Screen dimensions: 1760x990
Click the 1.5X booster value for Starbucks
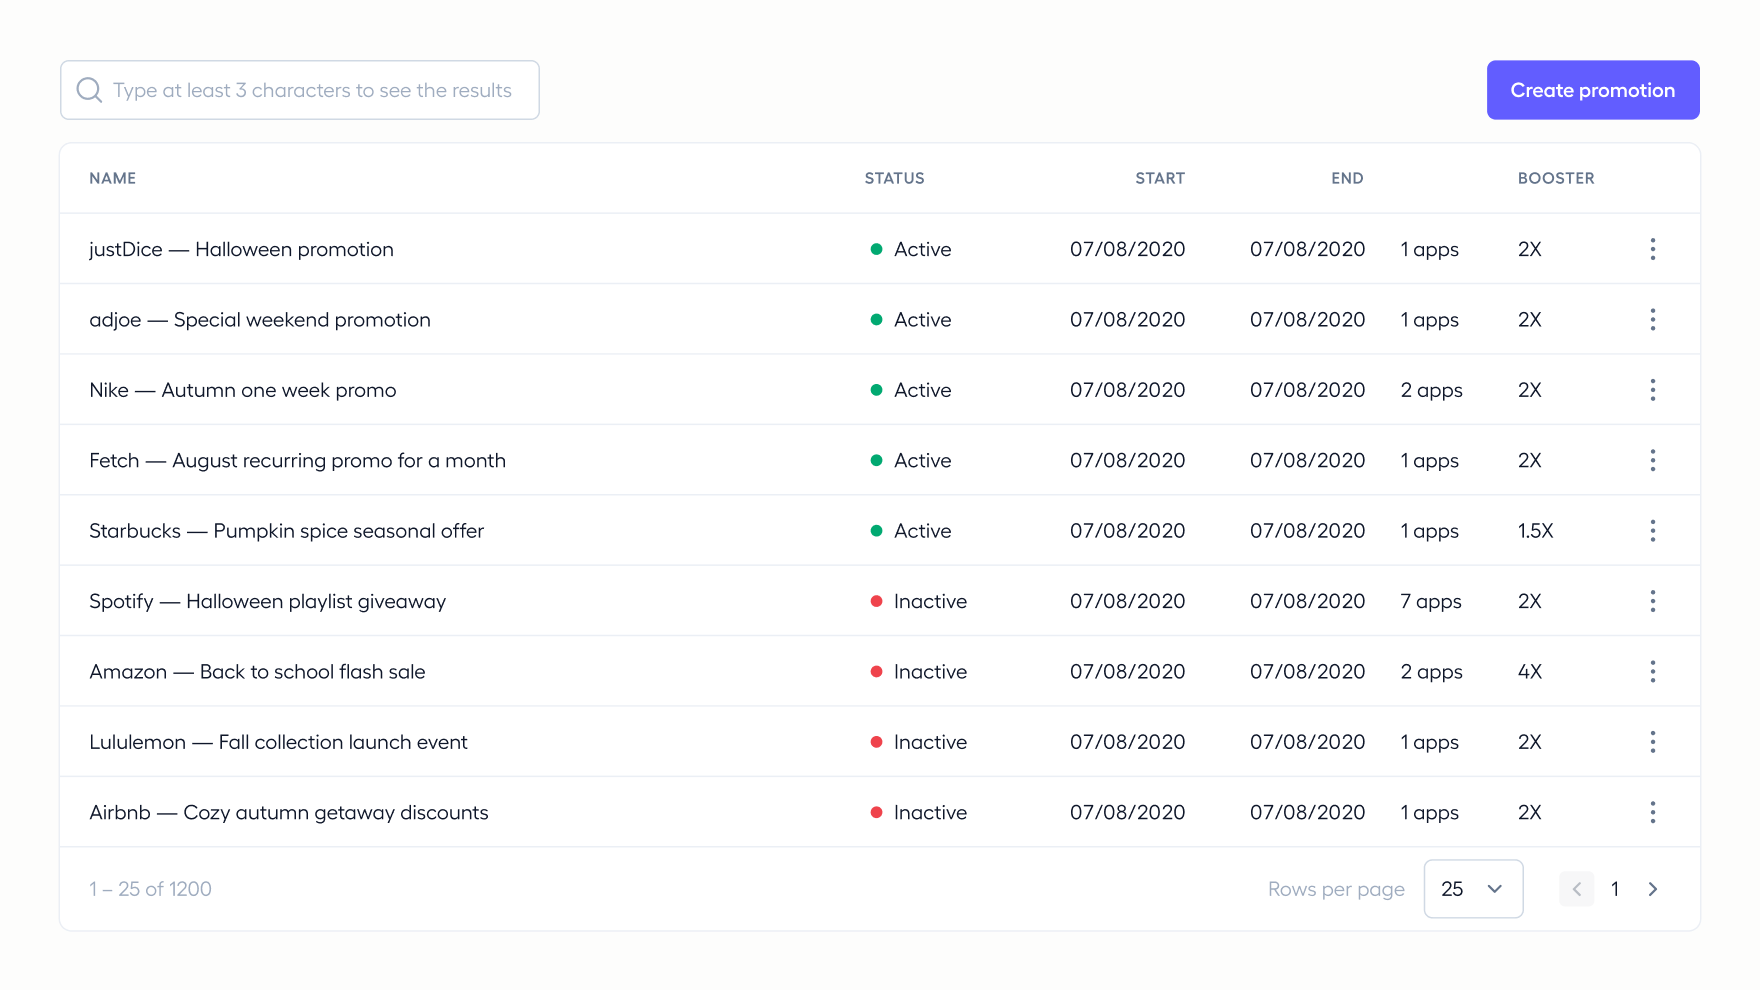click(x=1535, y=531)
